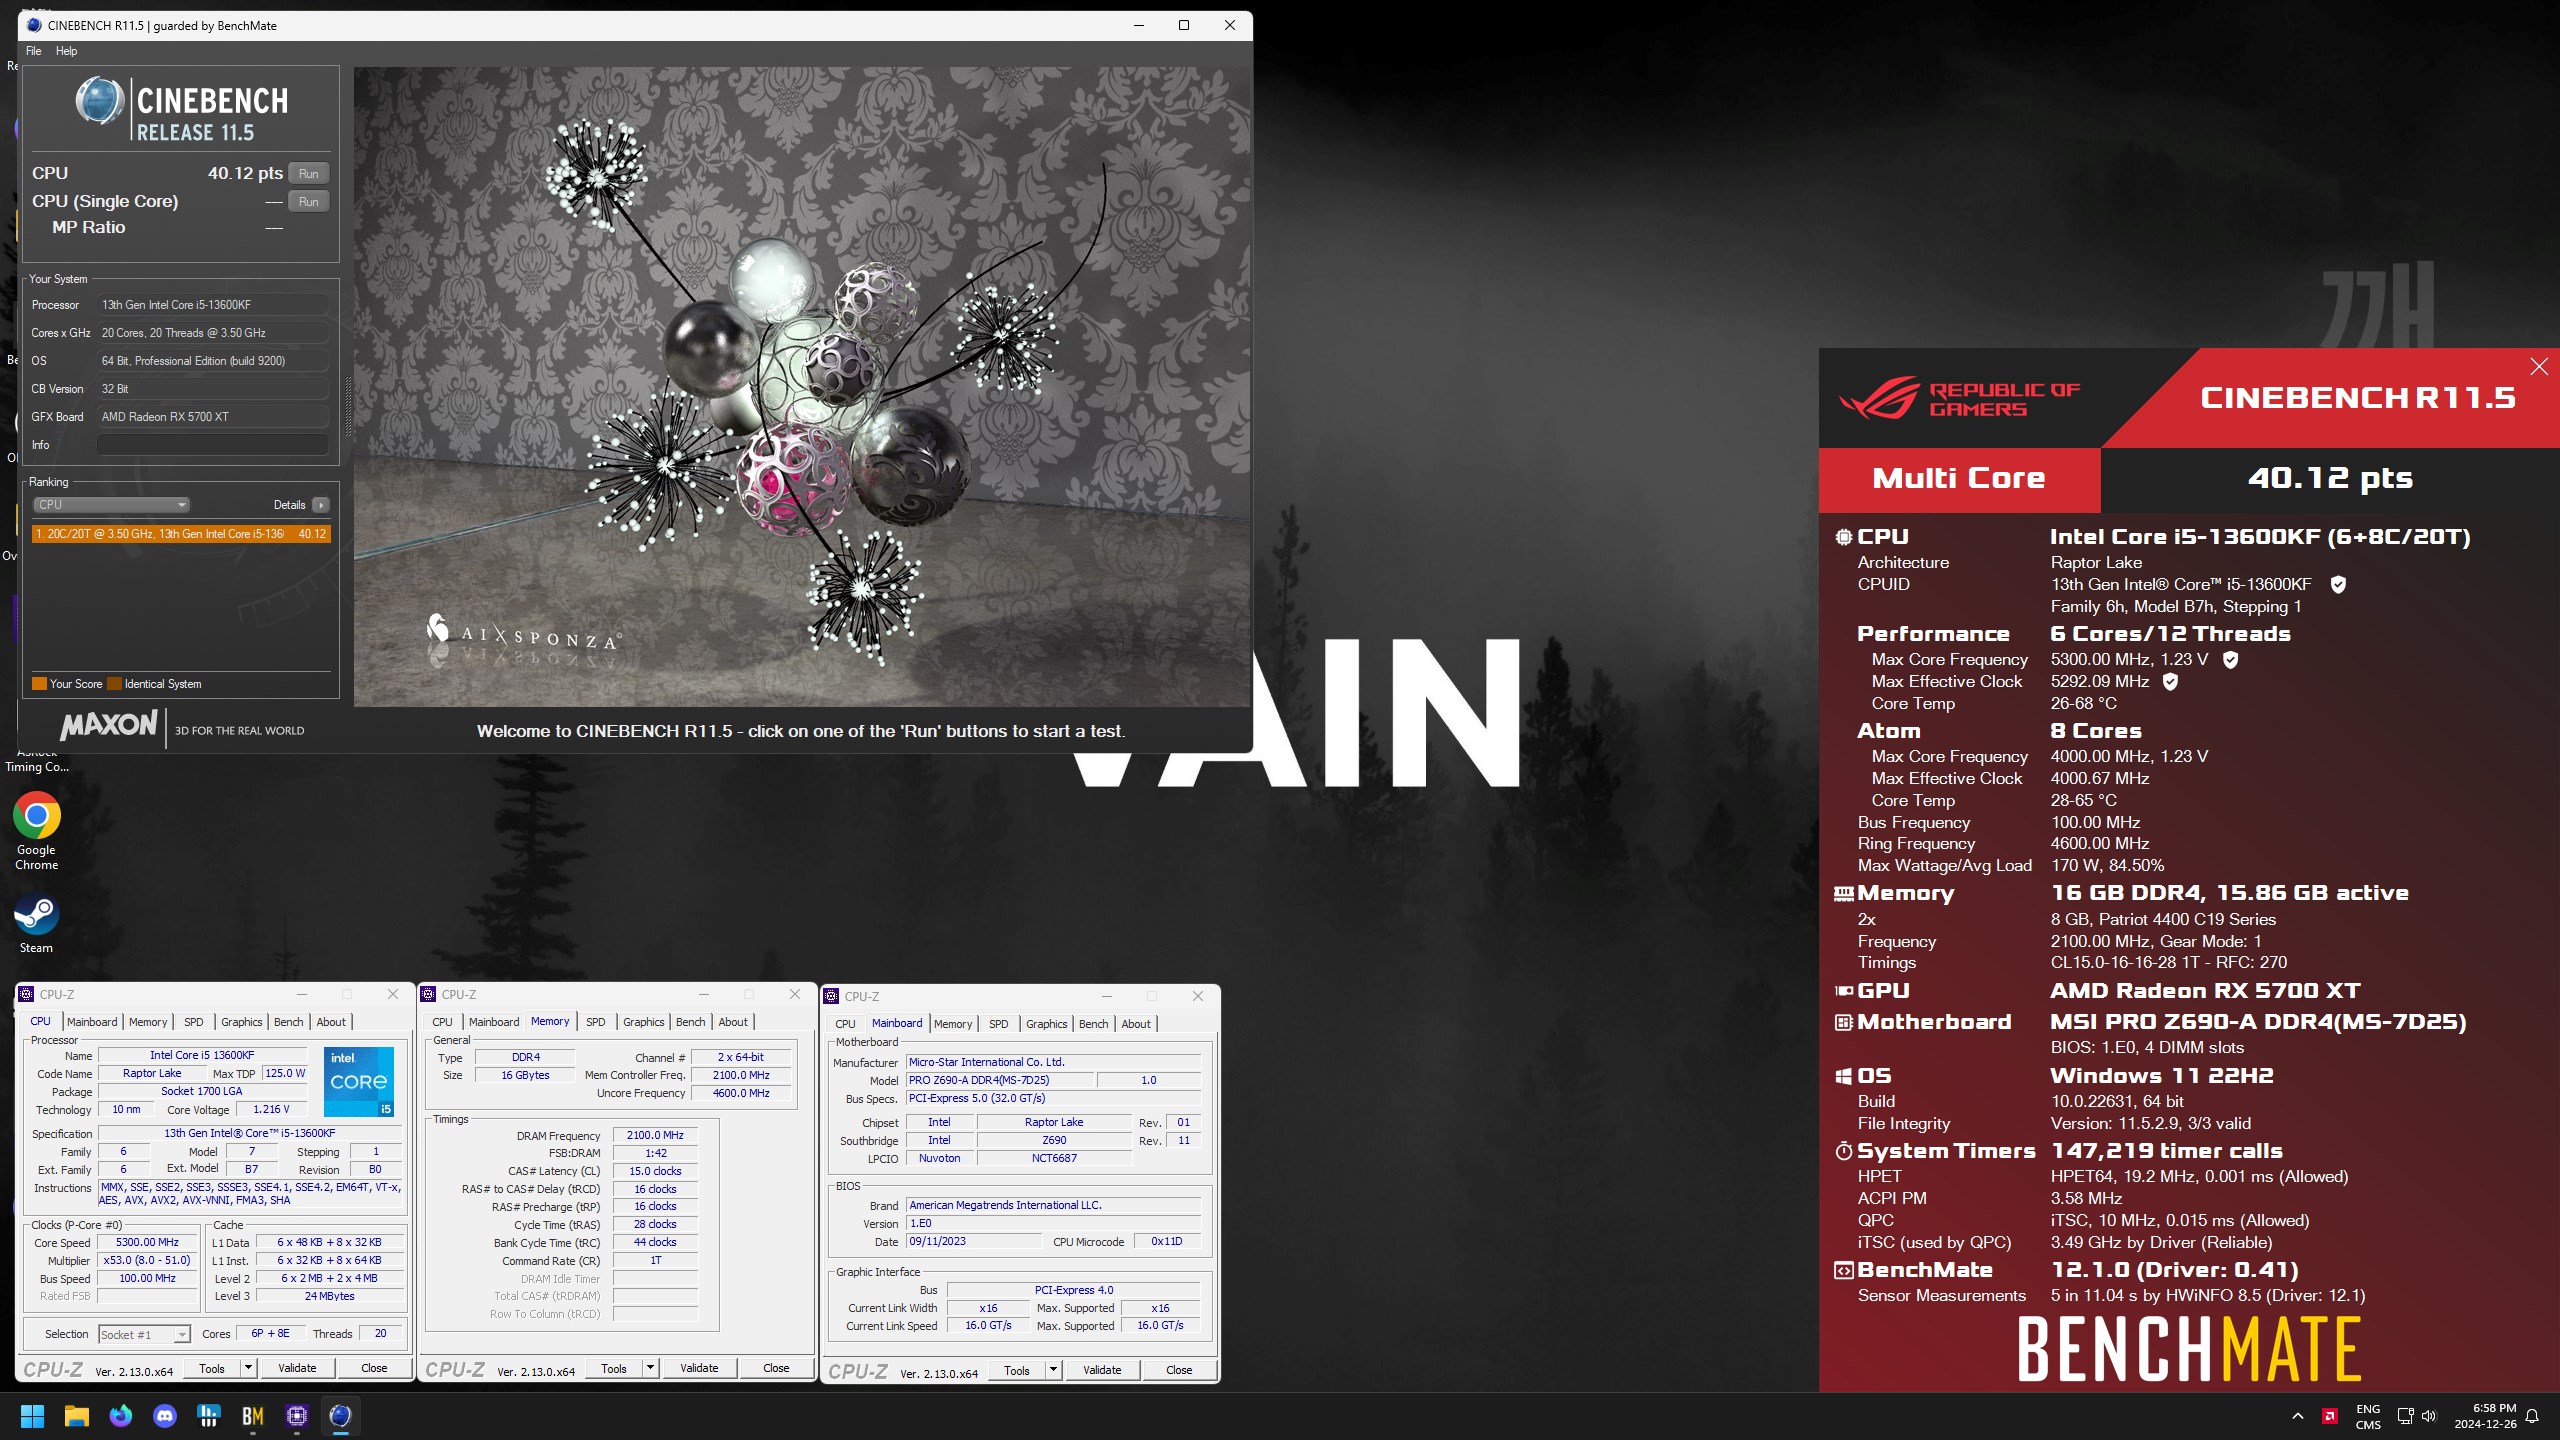Open Graphics tab in CPU-Z Memory window
Screen dimensions: 2560x1440
click(643, 1022)
